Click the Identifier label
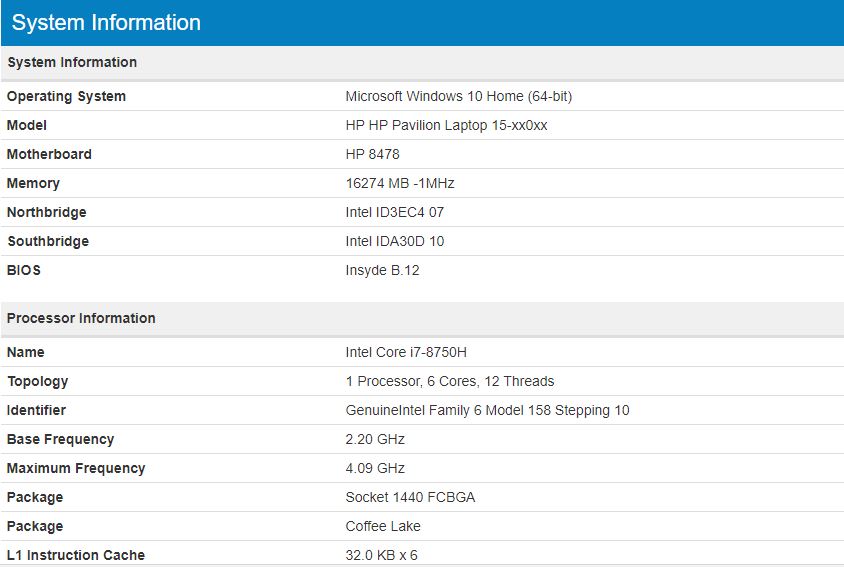844x567 pixels. 36,411
